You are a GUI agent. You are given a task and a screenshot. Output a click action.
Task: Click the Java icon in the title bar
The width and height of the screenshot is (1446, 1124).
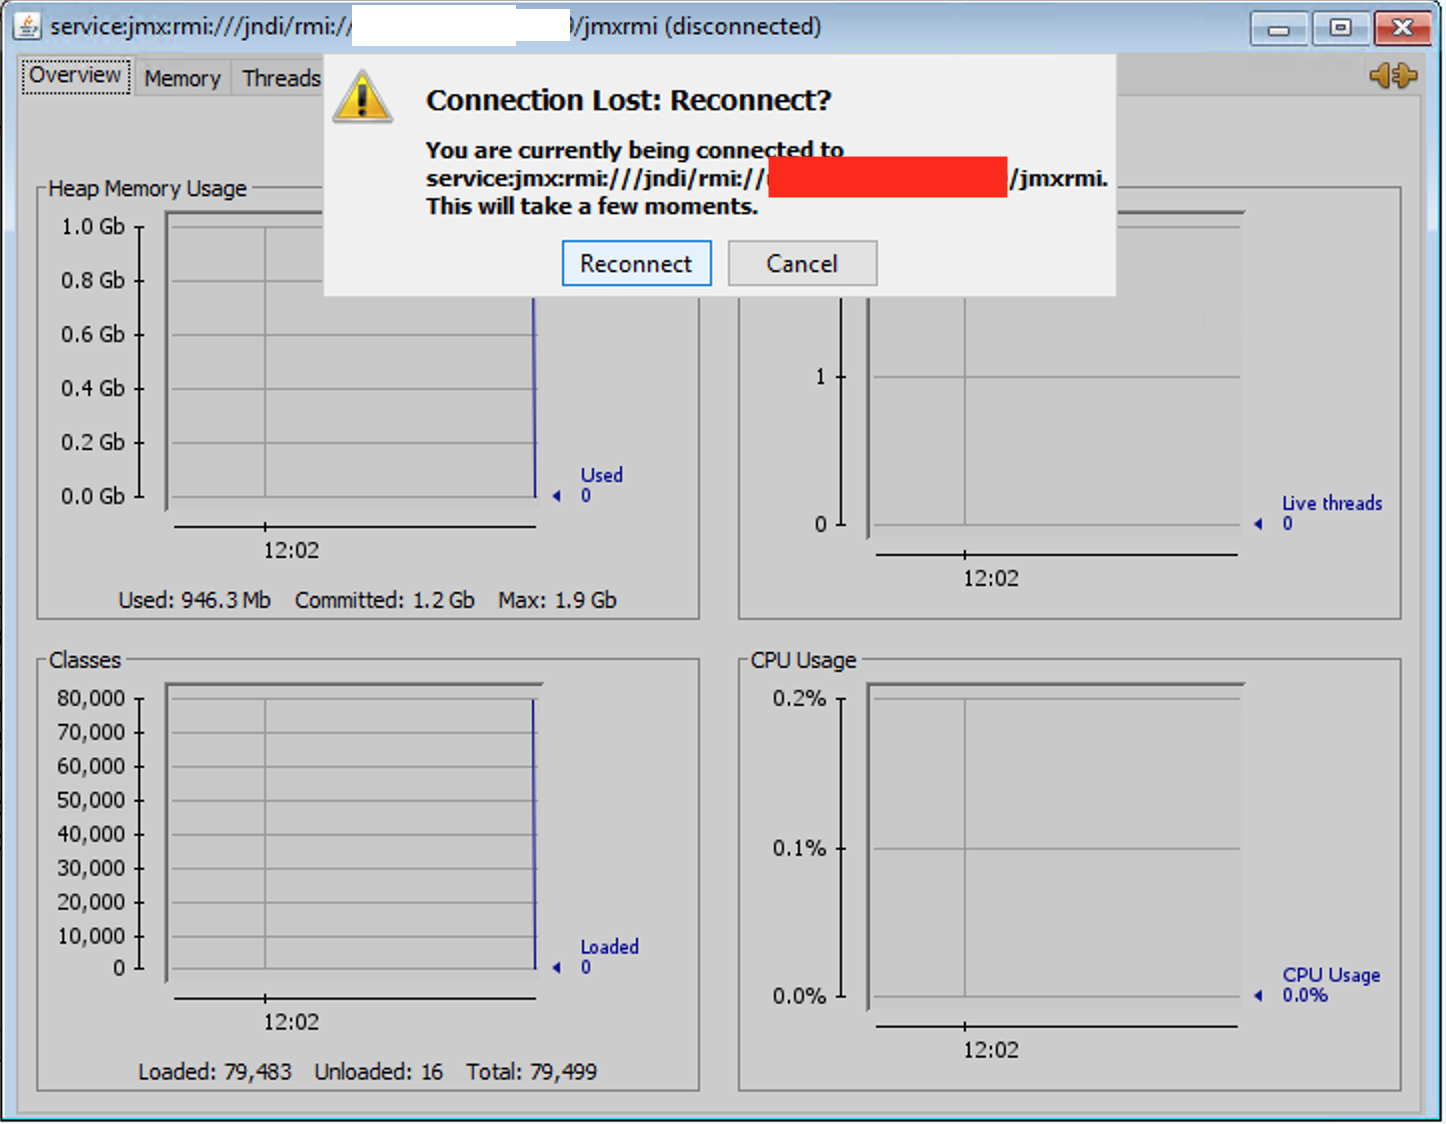click(x=26, y=26)
